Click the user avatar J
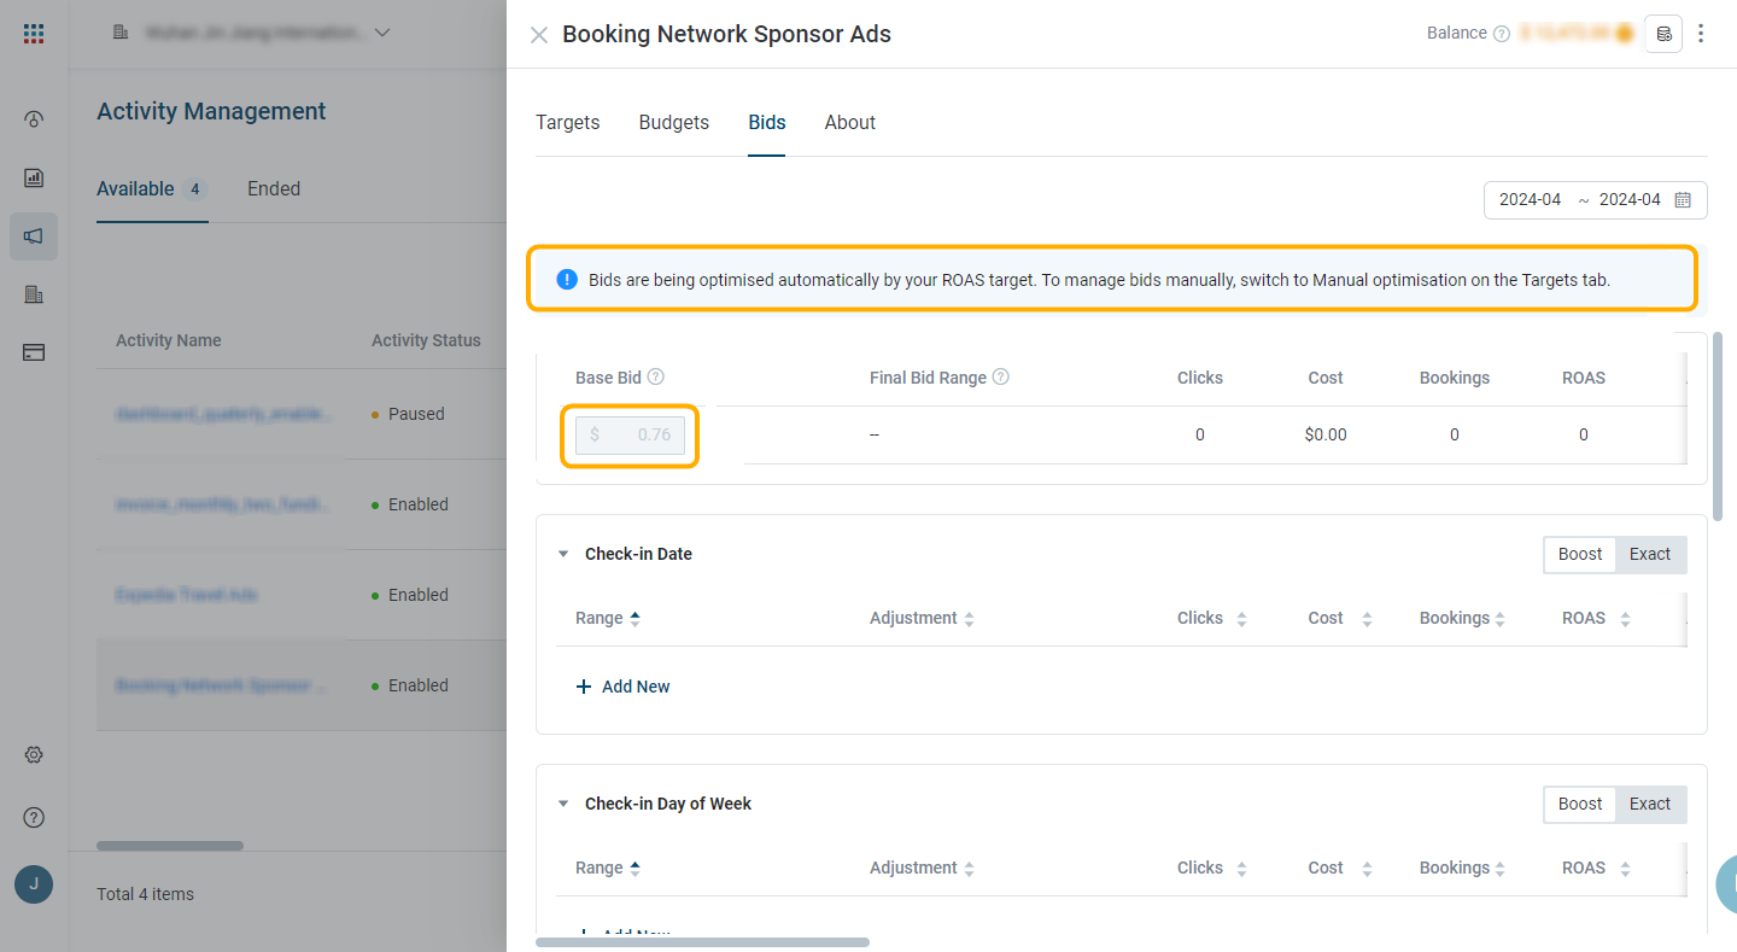This screenshot has height=952, width=1737. coord(34,884)
